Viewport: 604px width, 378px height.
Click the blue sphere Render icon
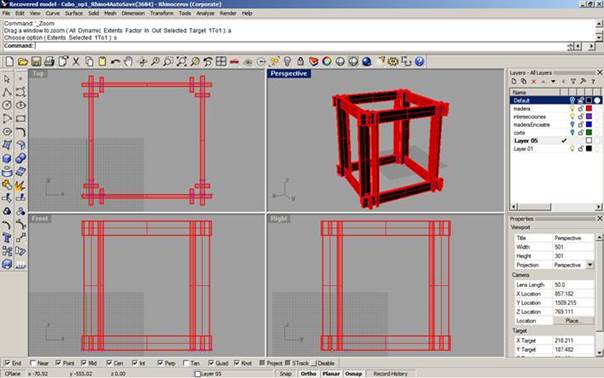point(366,62)
